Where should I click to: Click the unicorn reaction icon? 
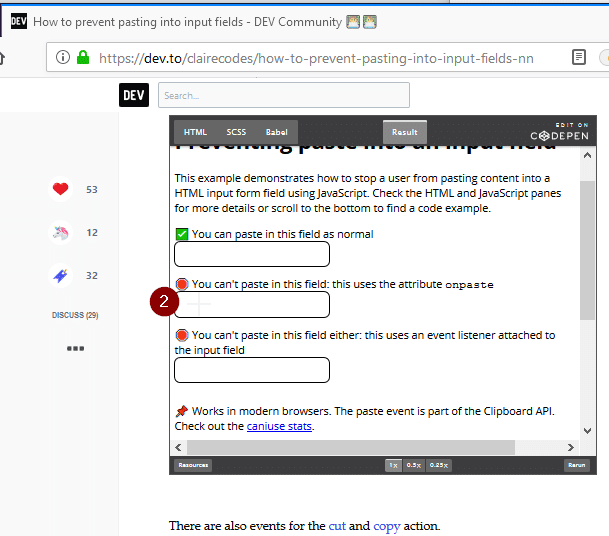61,232
